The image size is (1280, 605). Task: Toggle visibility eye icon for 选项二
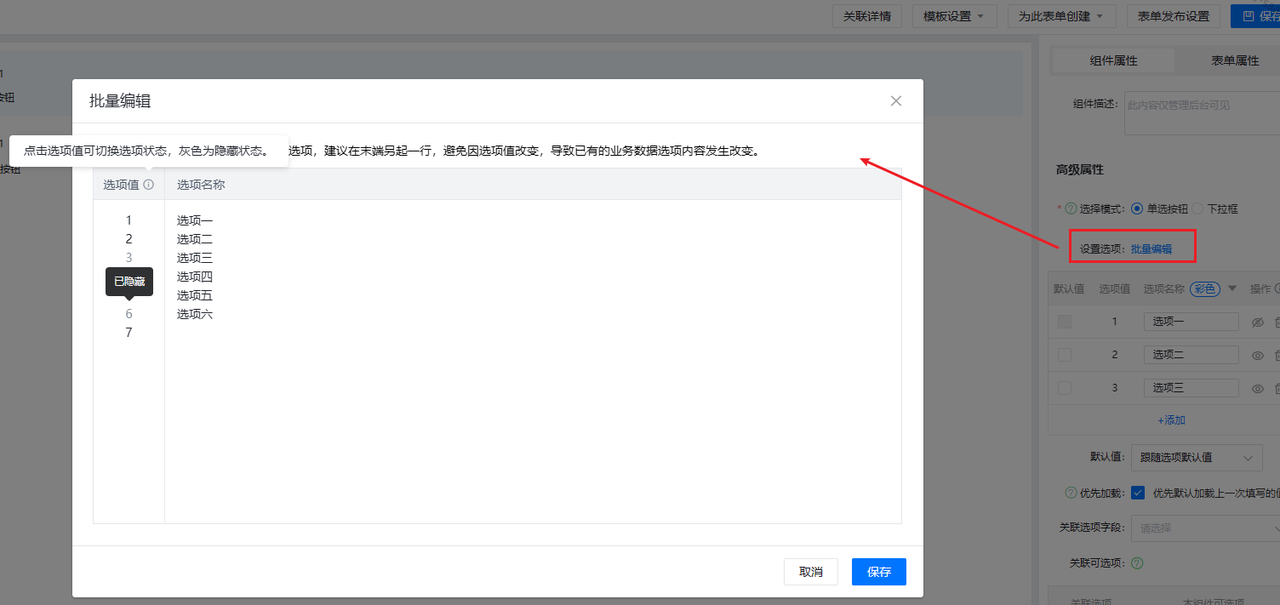click(1258, 355)
